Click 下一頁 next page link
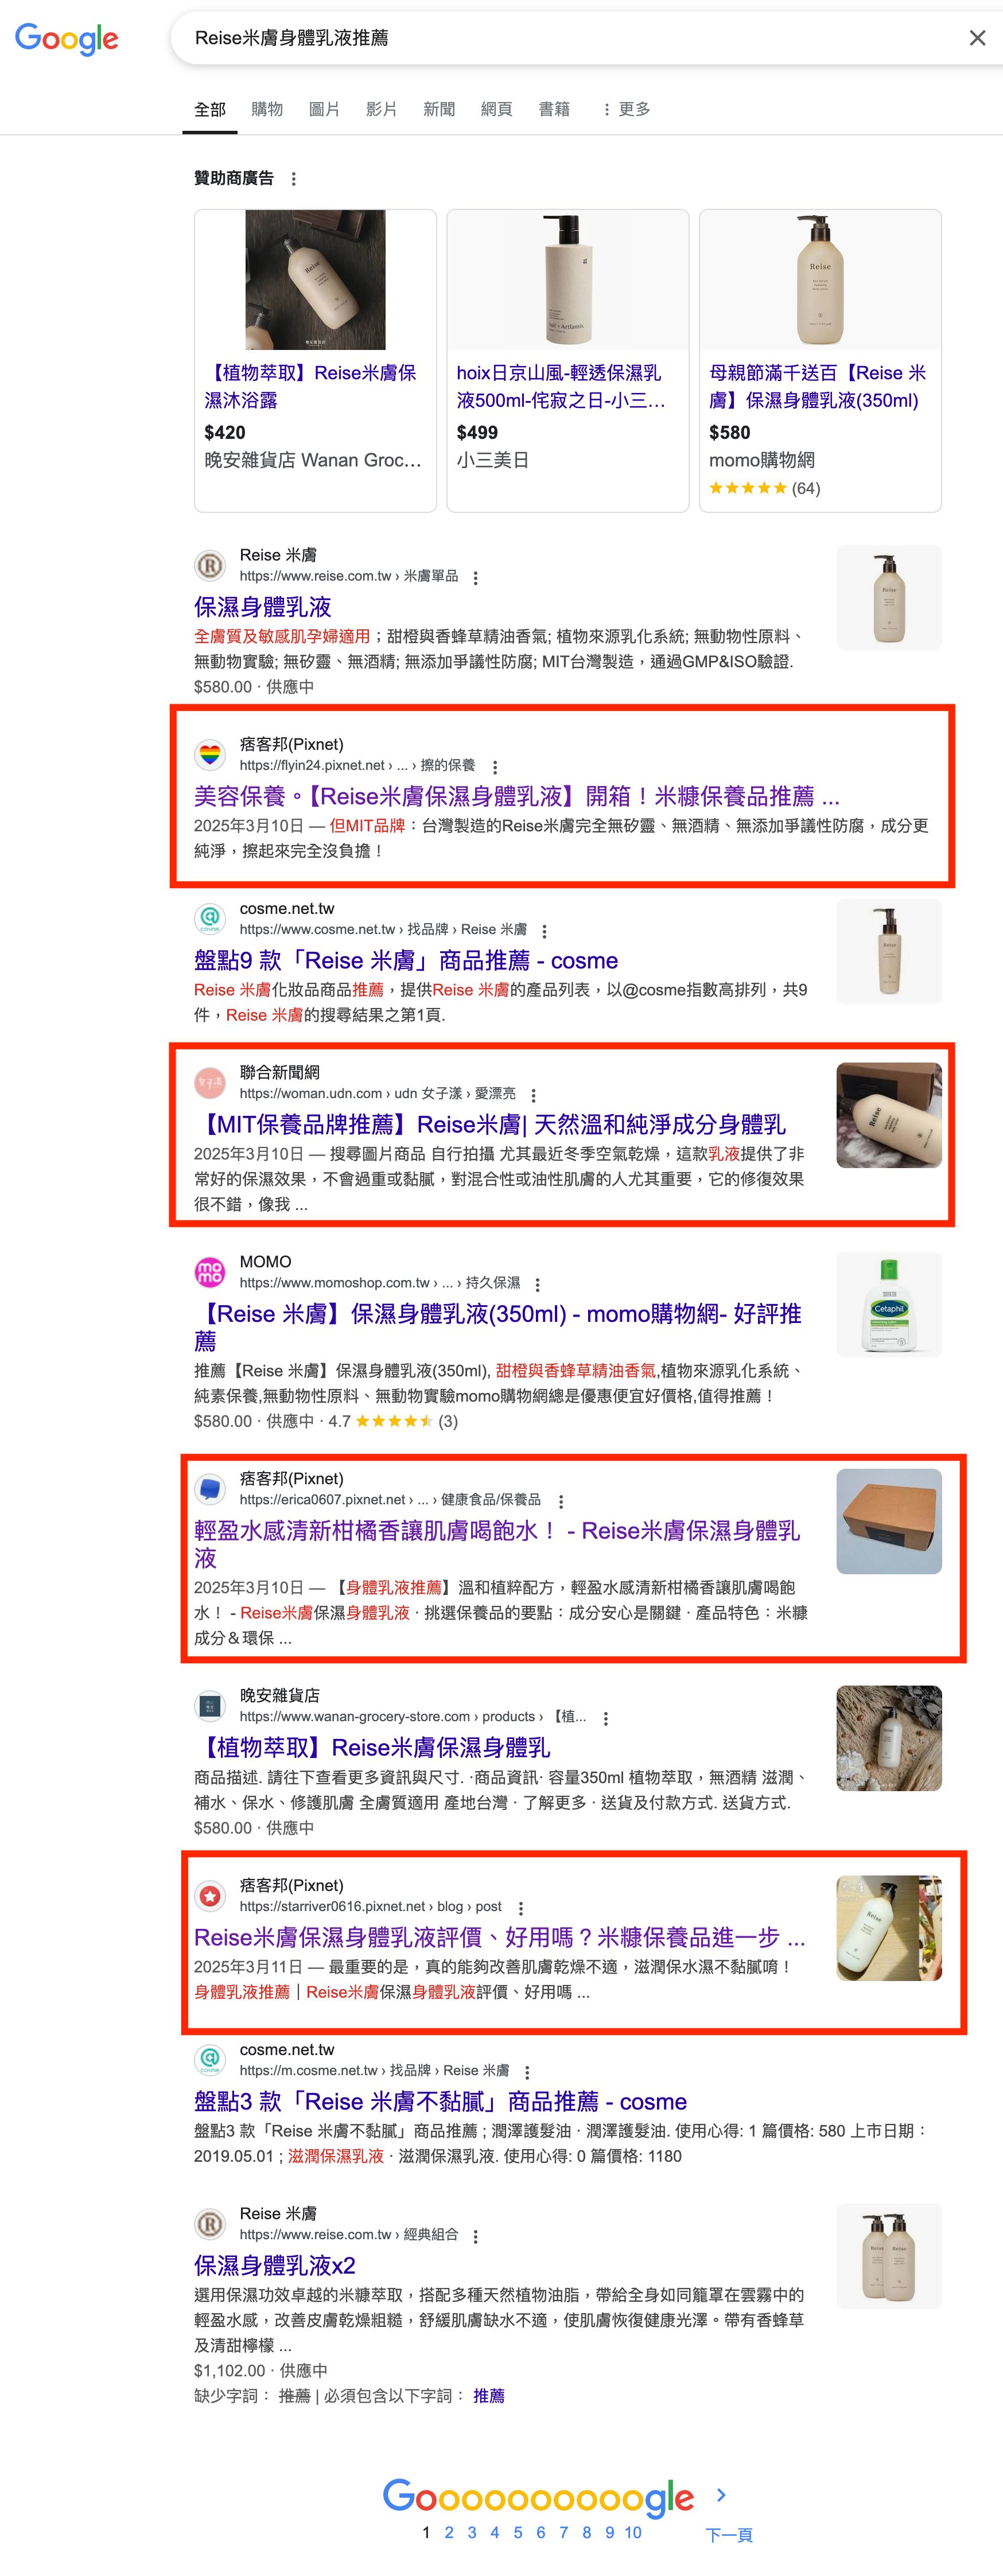The image size is (1003, 2576). 729,2534
